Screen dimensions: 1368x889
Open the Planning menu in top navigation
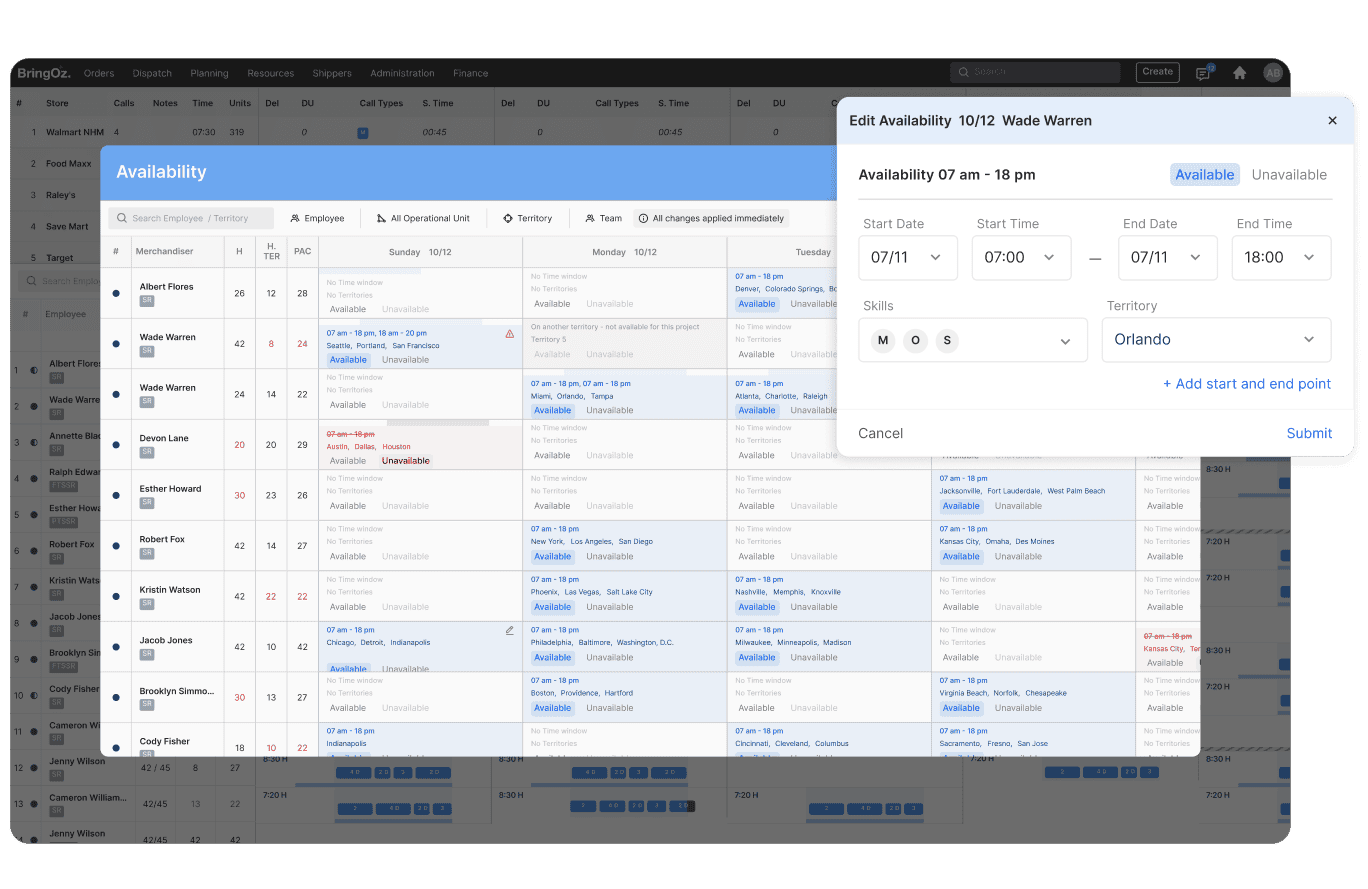point(209,73)
